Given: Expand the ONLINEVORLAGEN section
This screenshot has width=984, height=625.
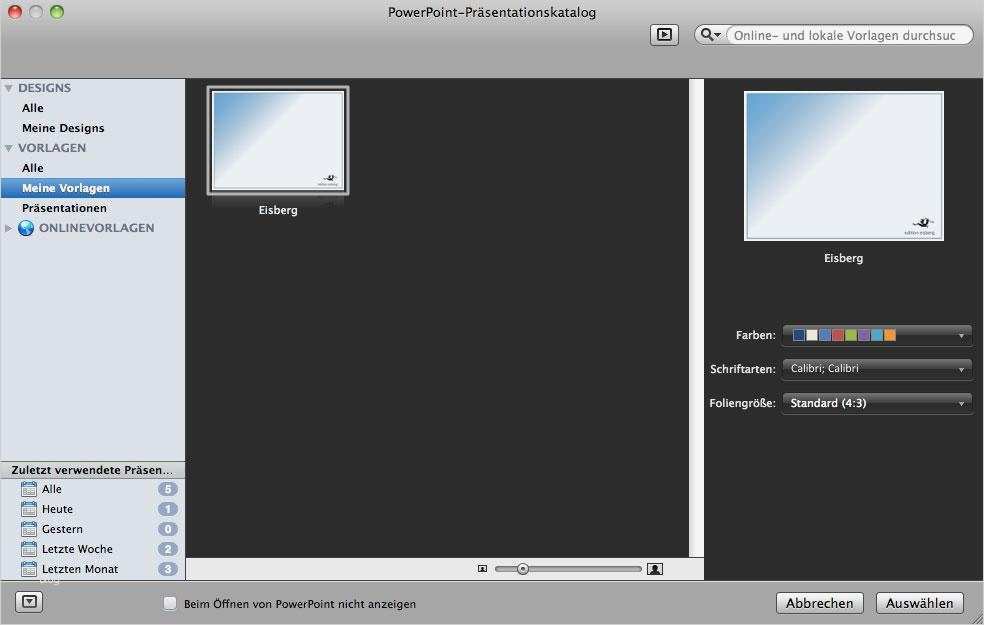Looking at the screenshot, I should pos(8,228).
